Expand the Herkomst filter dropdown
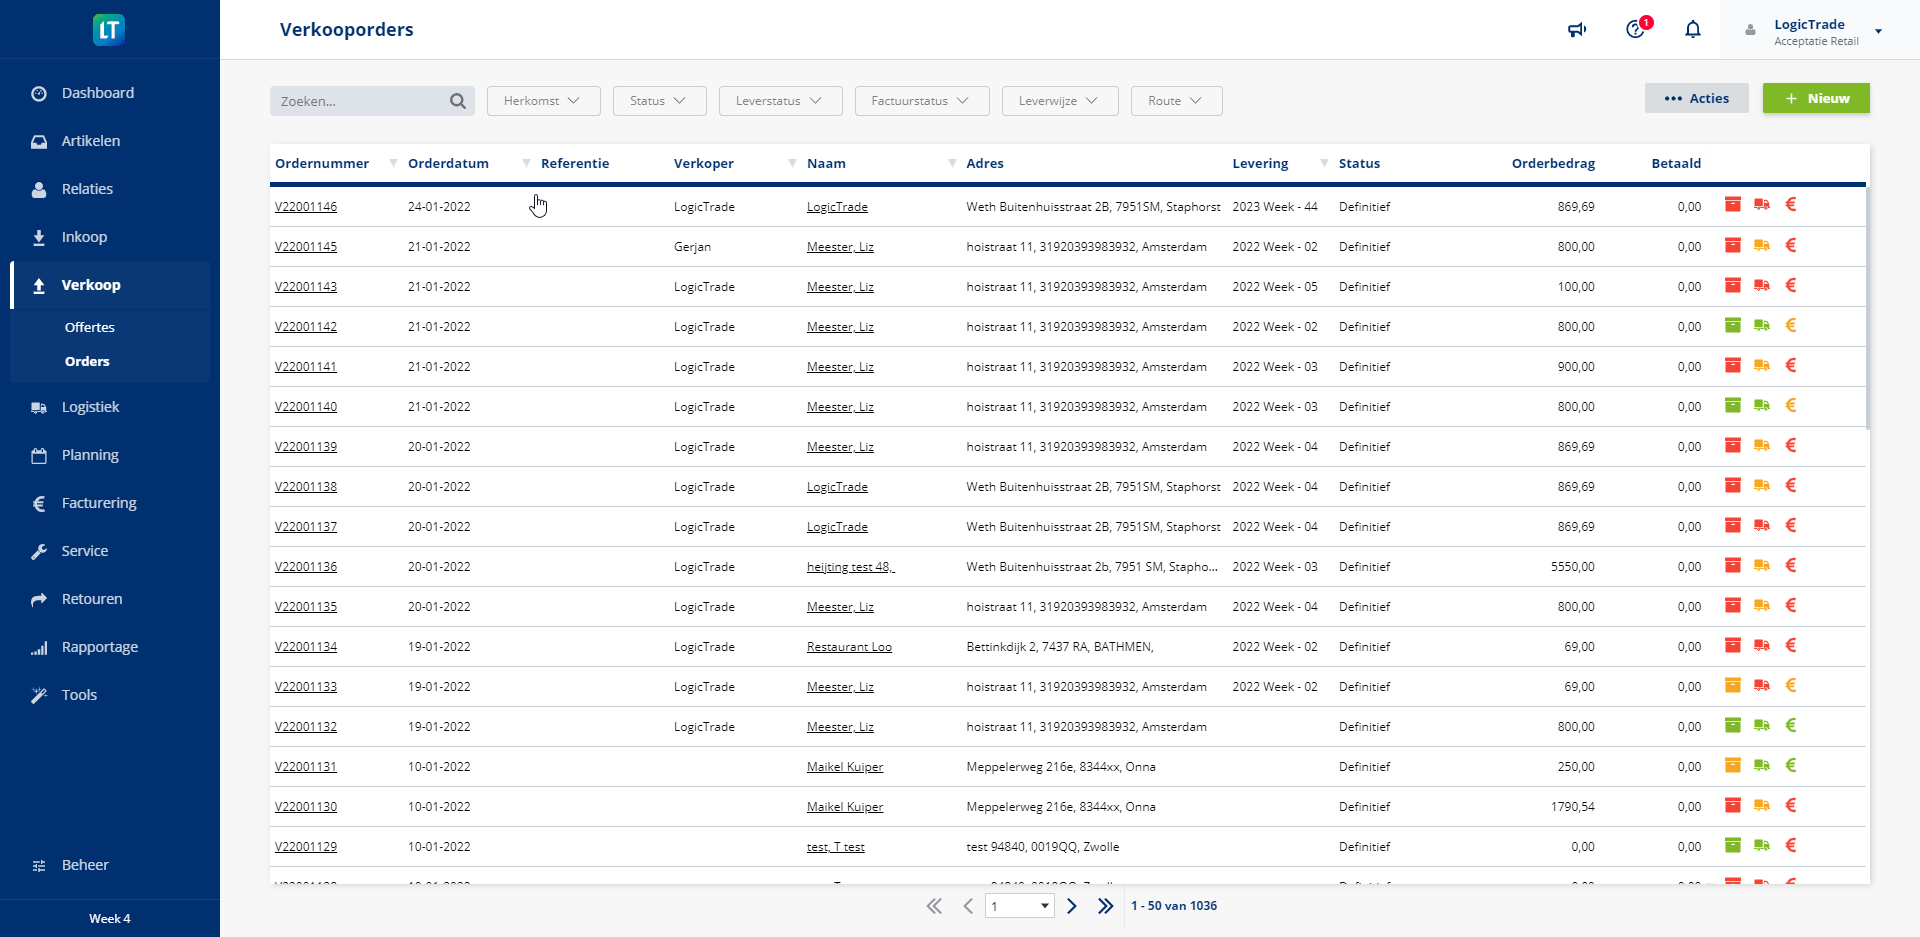The width and height of the screenshot is (1920, 937). pyautogui.click(x=543, y=101)
